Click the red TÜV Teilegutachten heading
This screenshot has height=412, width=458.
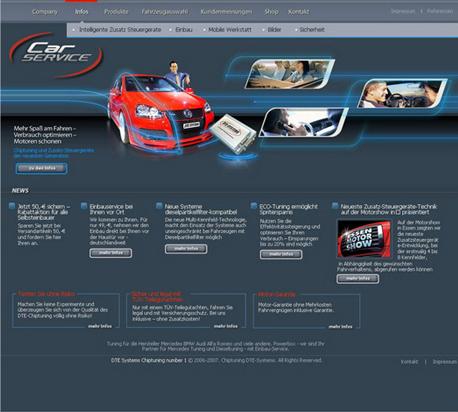[157, 297]
